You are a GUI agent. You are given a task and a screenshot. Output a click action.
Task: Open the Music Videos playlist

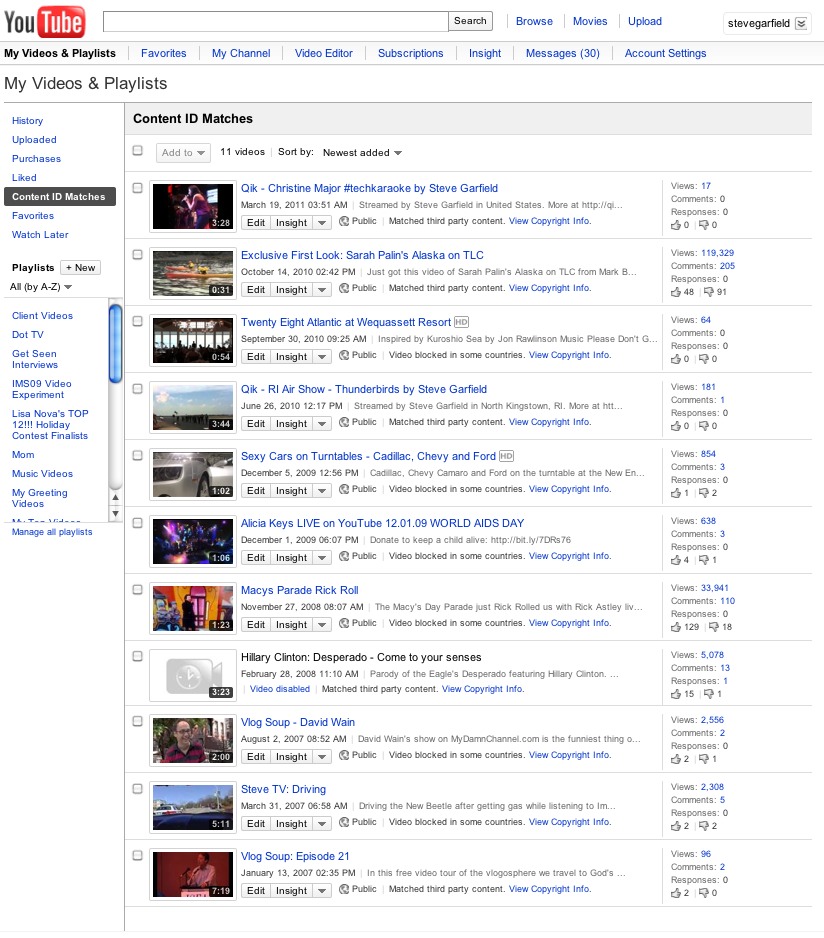42,473
